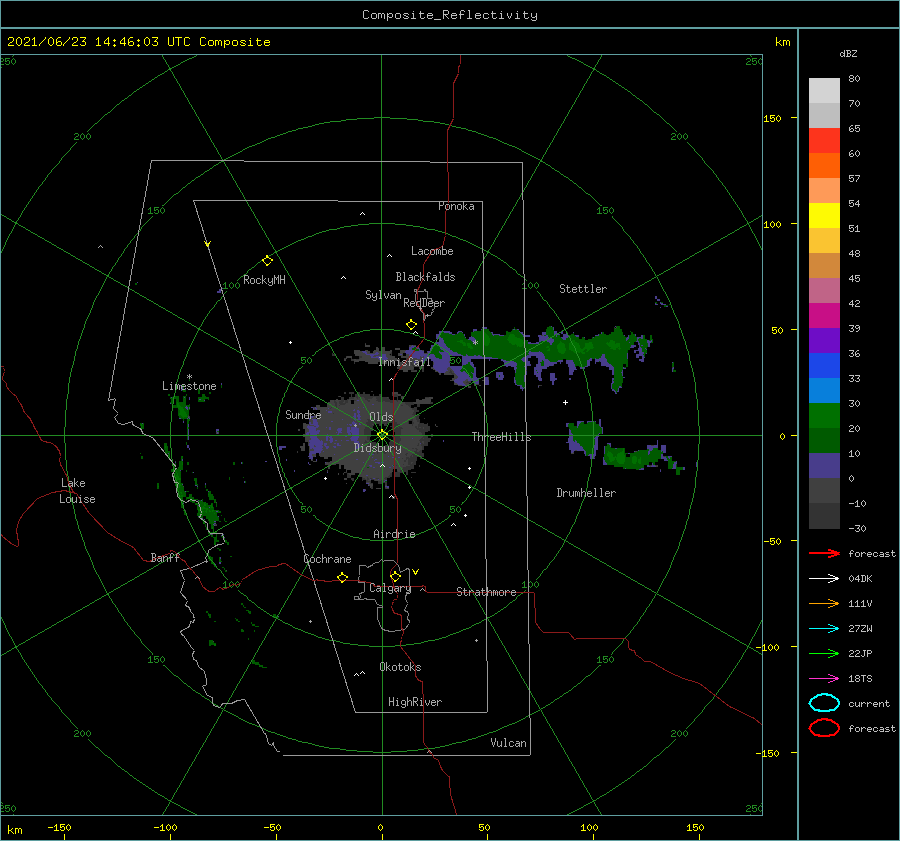Click the green 22JP arrow icon
This screenshot has height=841, width=900.
coord(824,653)
